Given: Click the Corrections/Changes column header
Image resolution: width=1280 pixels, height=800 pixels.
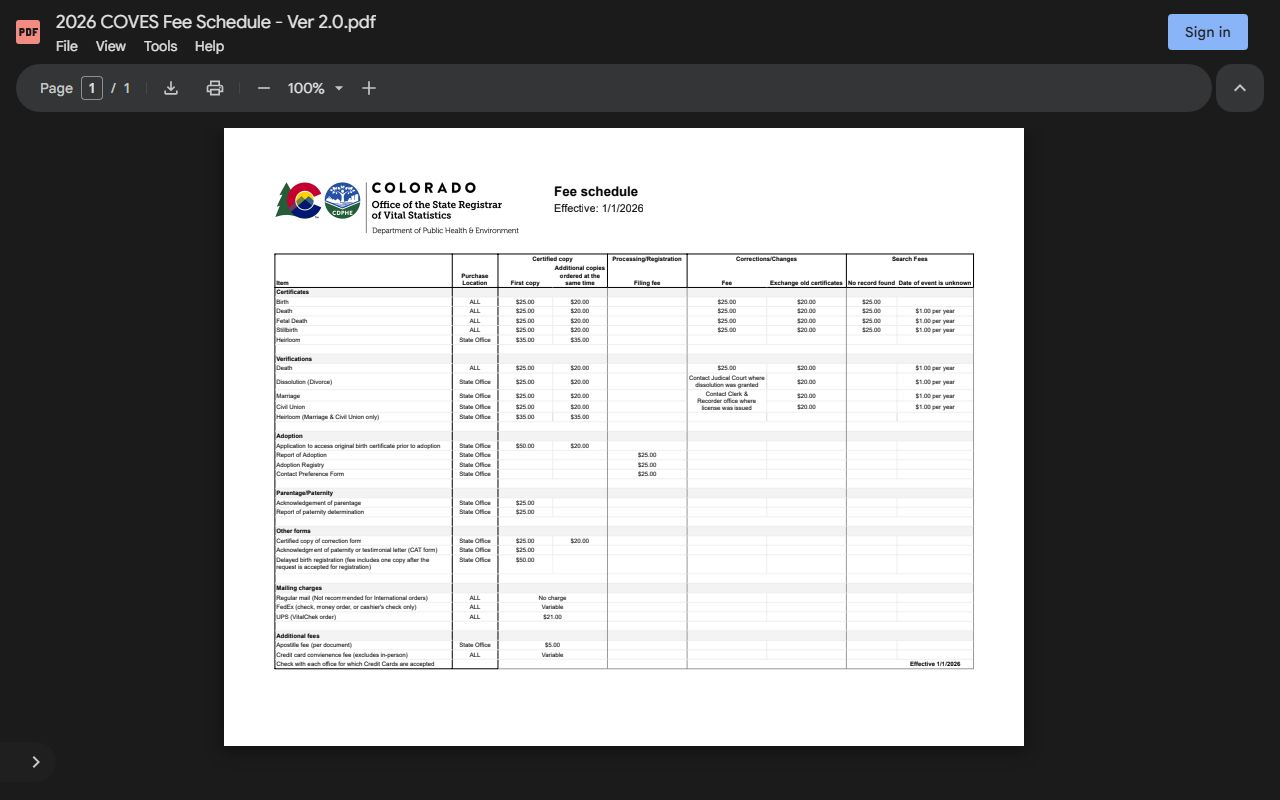Looking at the screenshot, I should (766, 259).
